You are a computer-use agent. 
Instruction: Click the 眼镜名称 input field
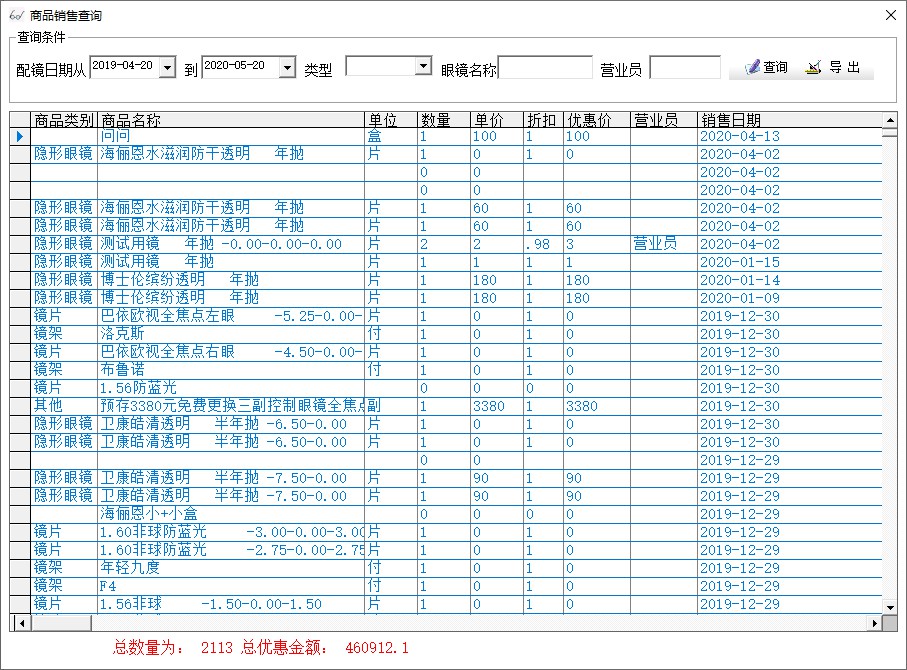pos(545,68)
